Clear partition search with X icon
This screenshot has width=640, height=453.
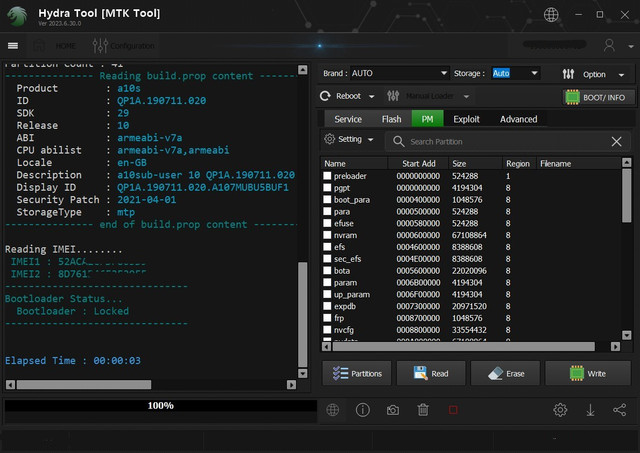click(616, 142)
